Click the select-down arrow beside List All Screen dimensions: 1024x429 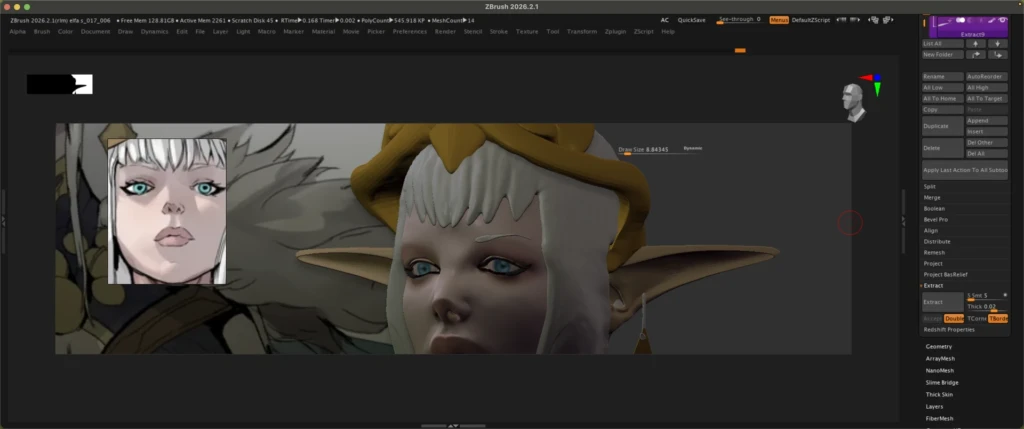pos(998,44)
